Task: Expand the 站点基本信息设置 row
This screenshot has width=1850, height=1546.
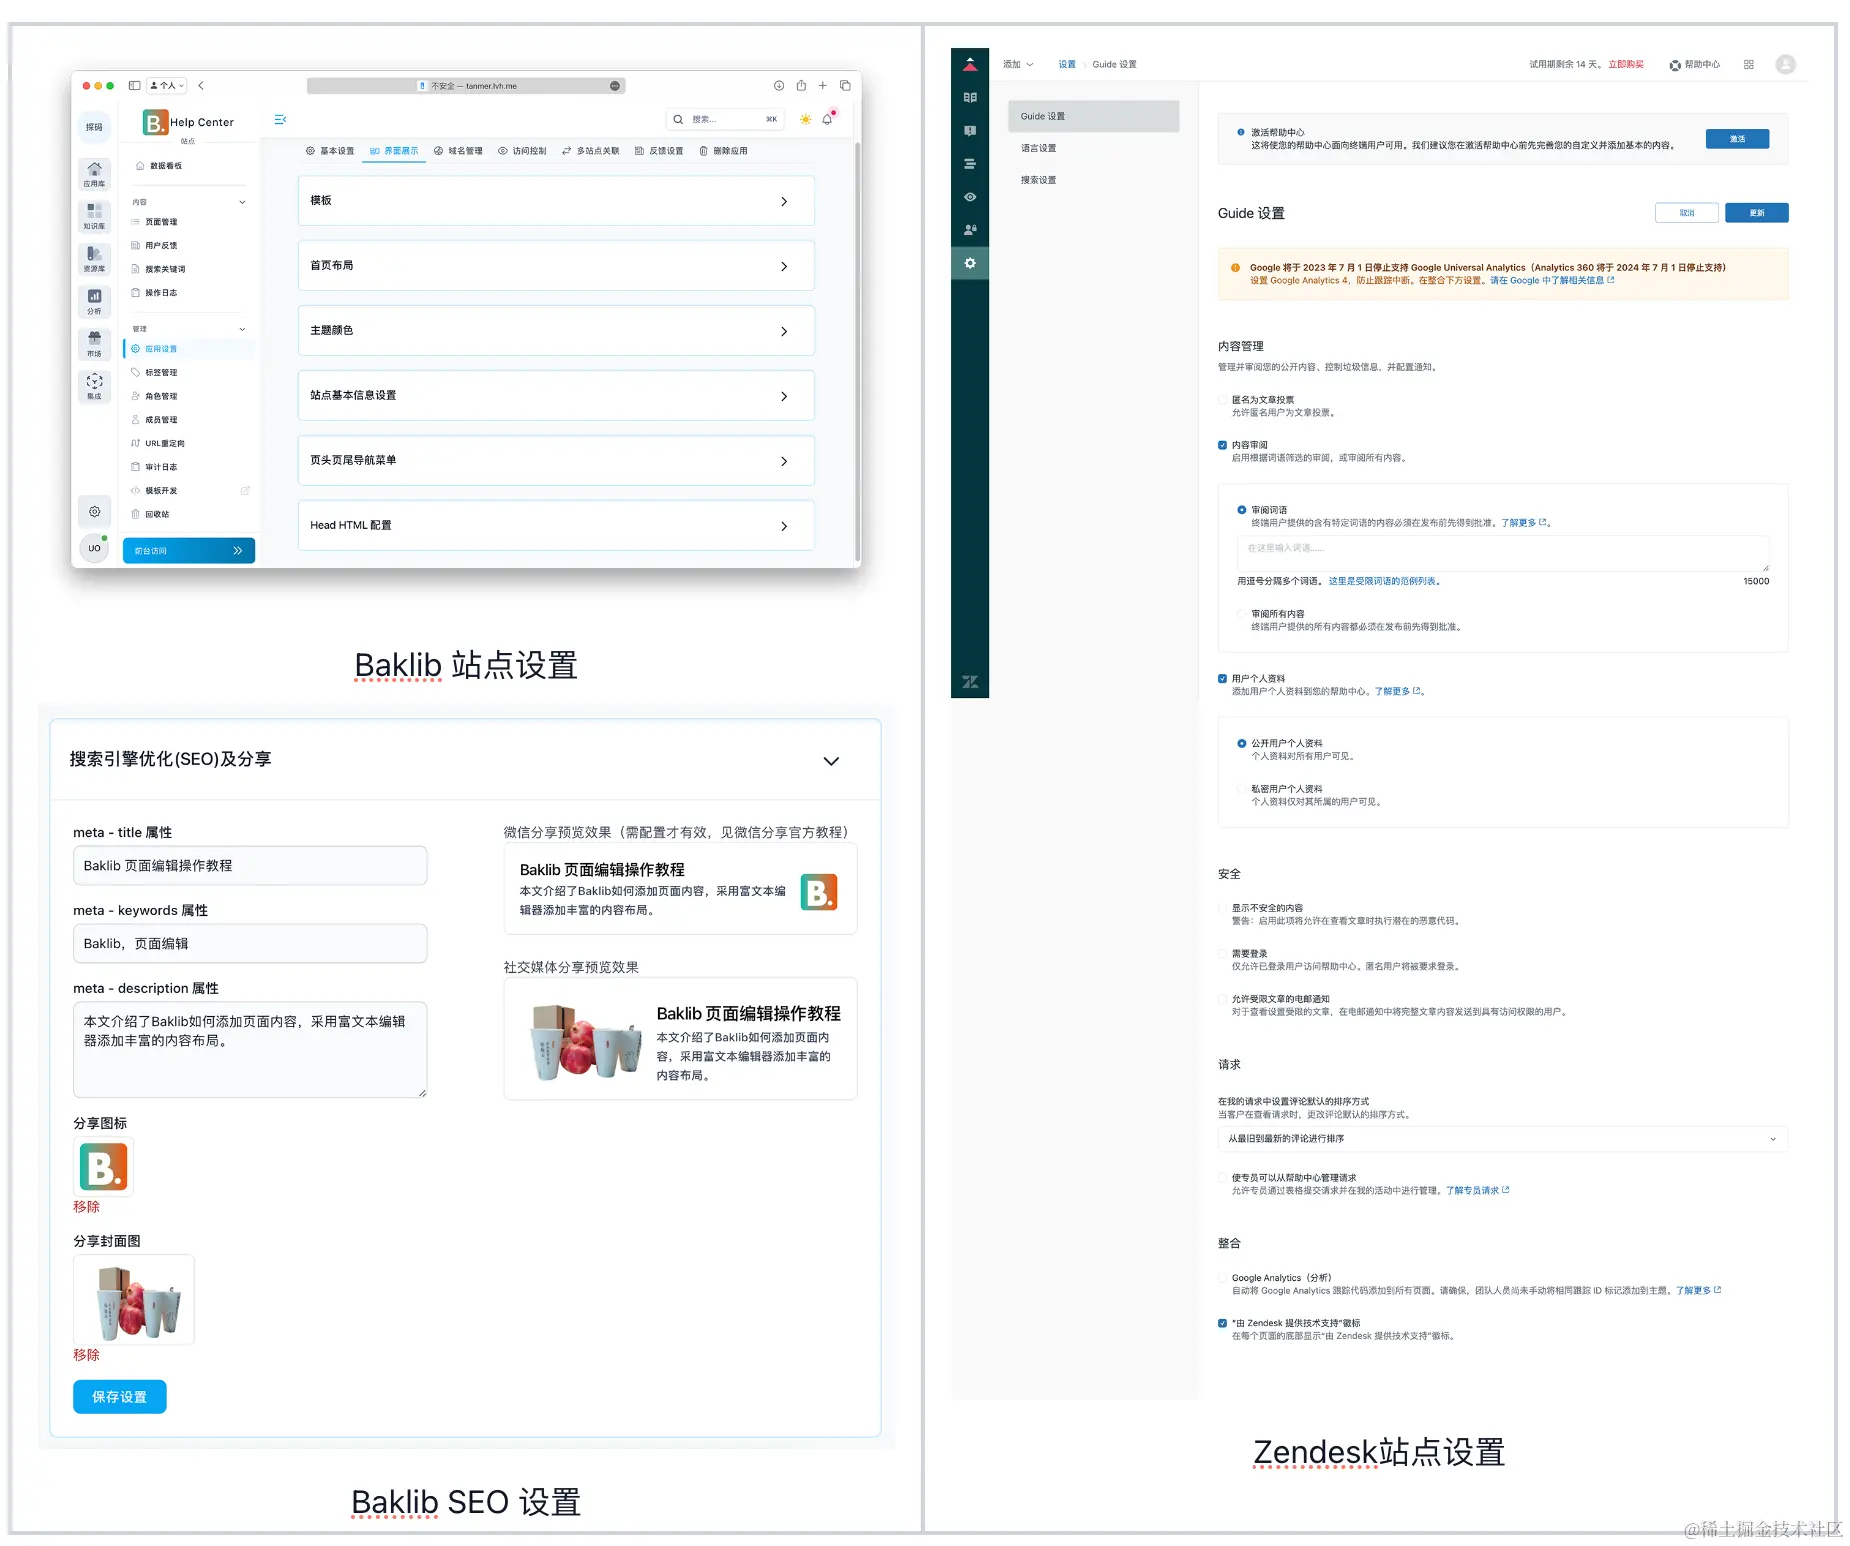Action: point(556,396)
